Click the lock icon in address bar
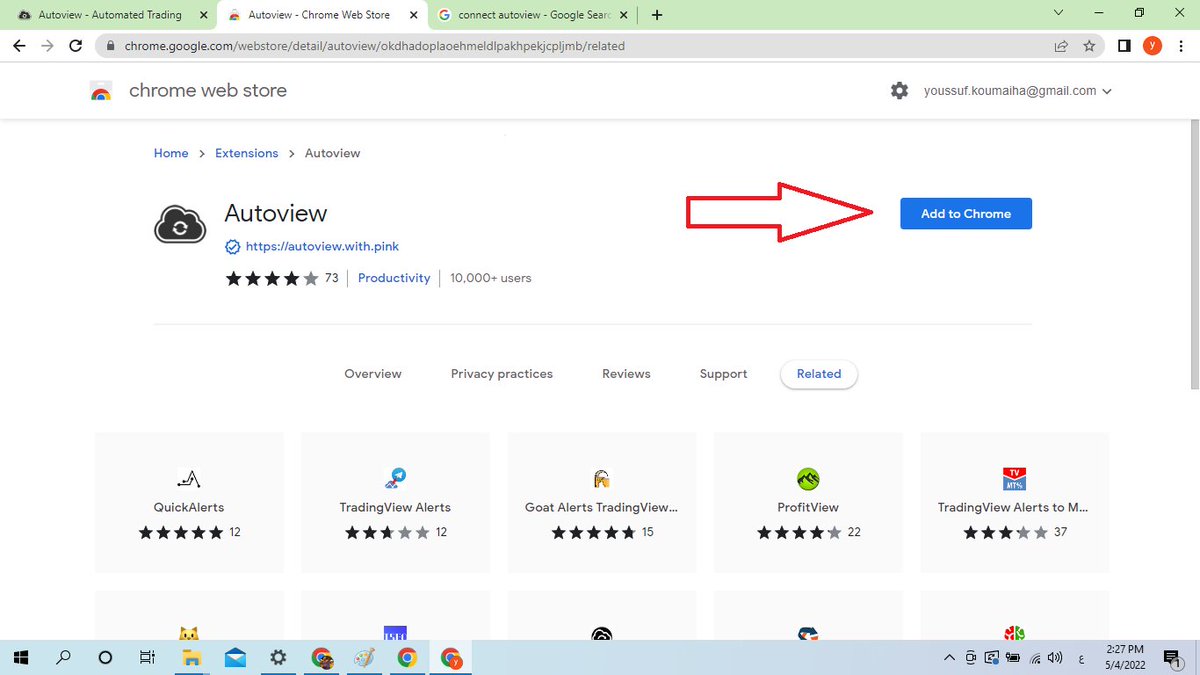1200x675 pixels. (x=110, y=46)
